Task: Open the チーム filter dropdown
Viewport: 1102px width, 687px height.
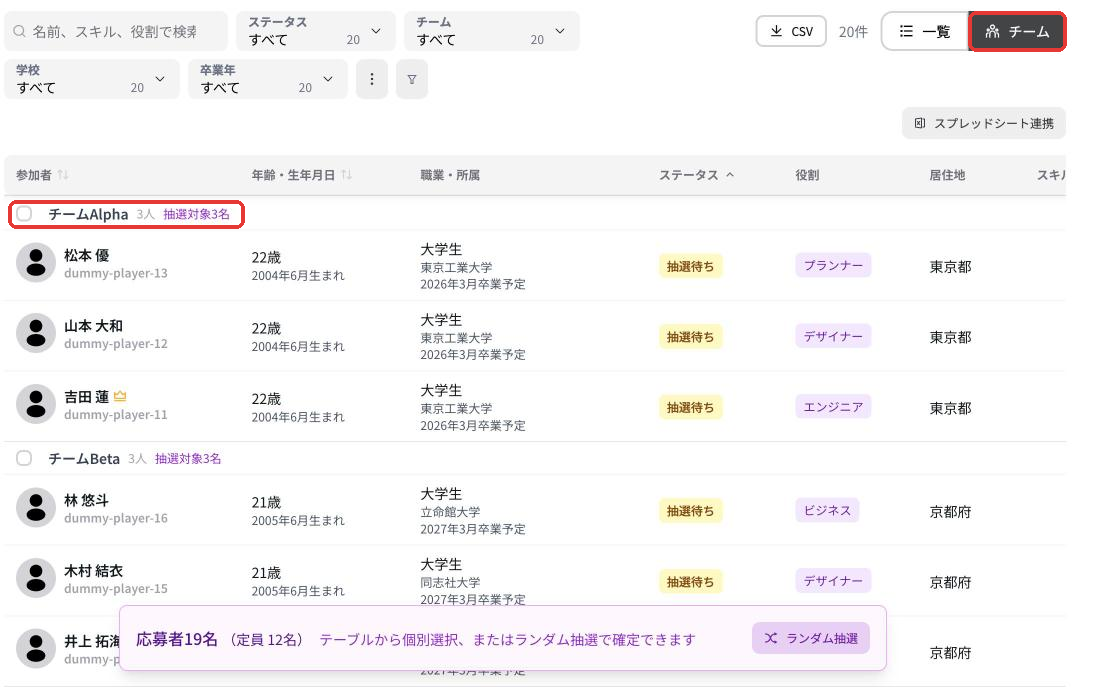Action: 492,32
